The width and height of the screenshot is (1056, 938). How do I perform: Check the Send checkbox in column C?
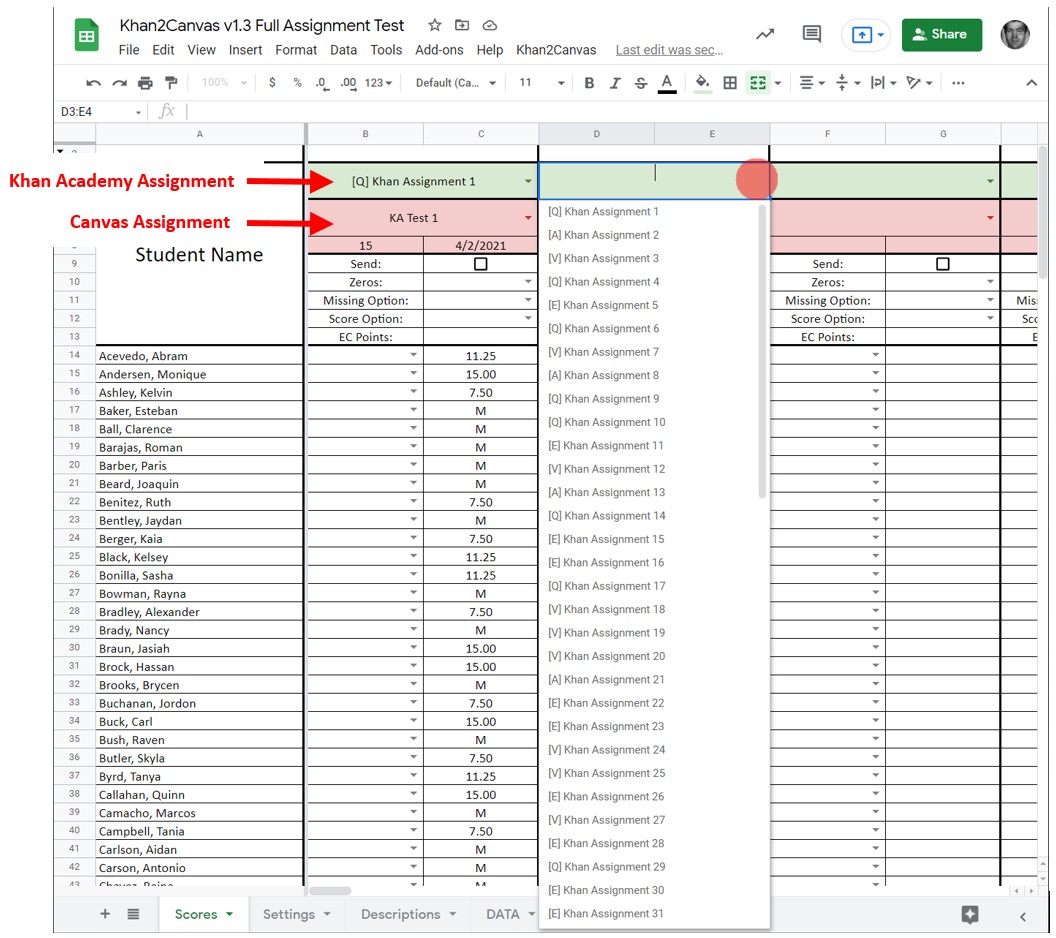point(480,264)
